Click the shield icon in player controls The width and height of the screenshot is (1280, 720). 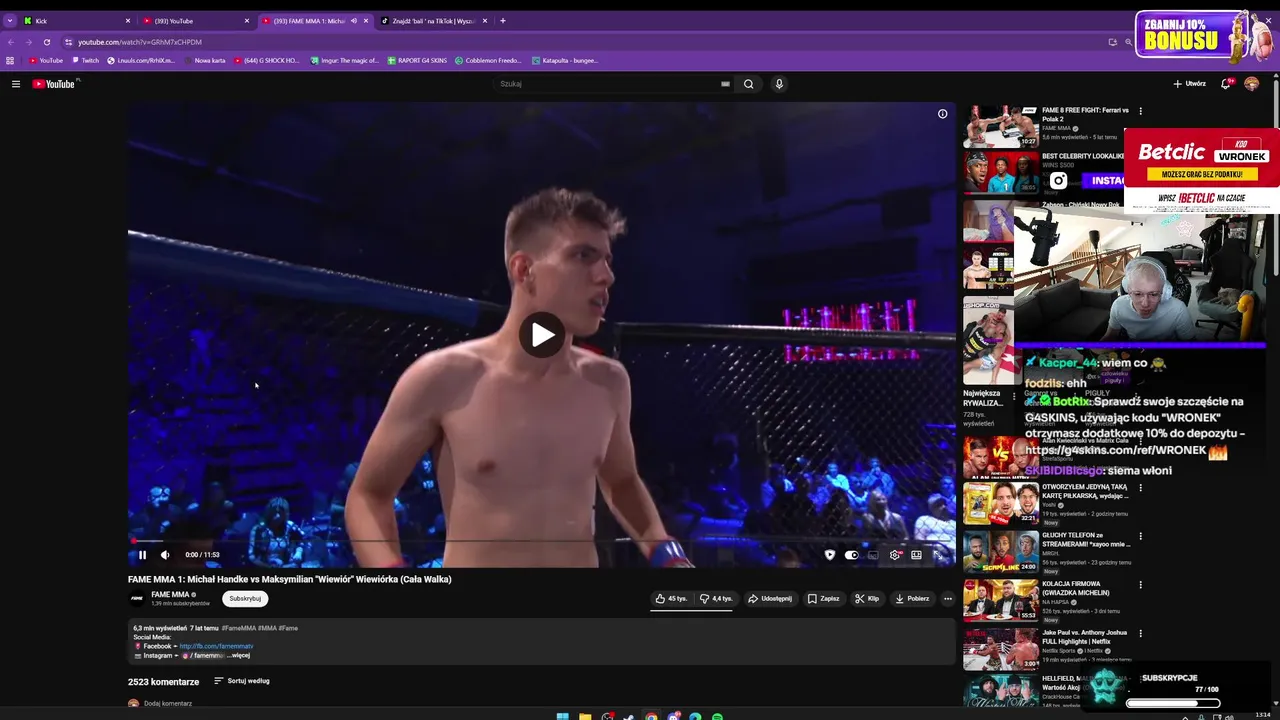(x=830, y=555)
